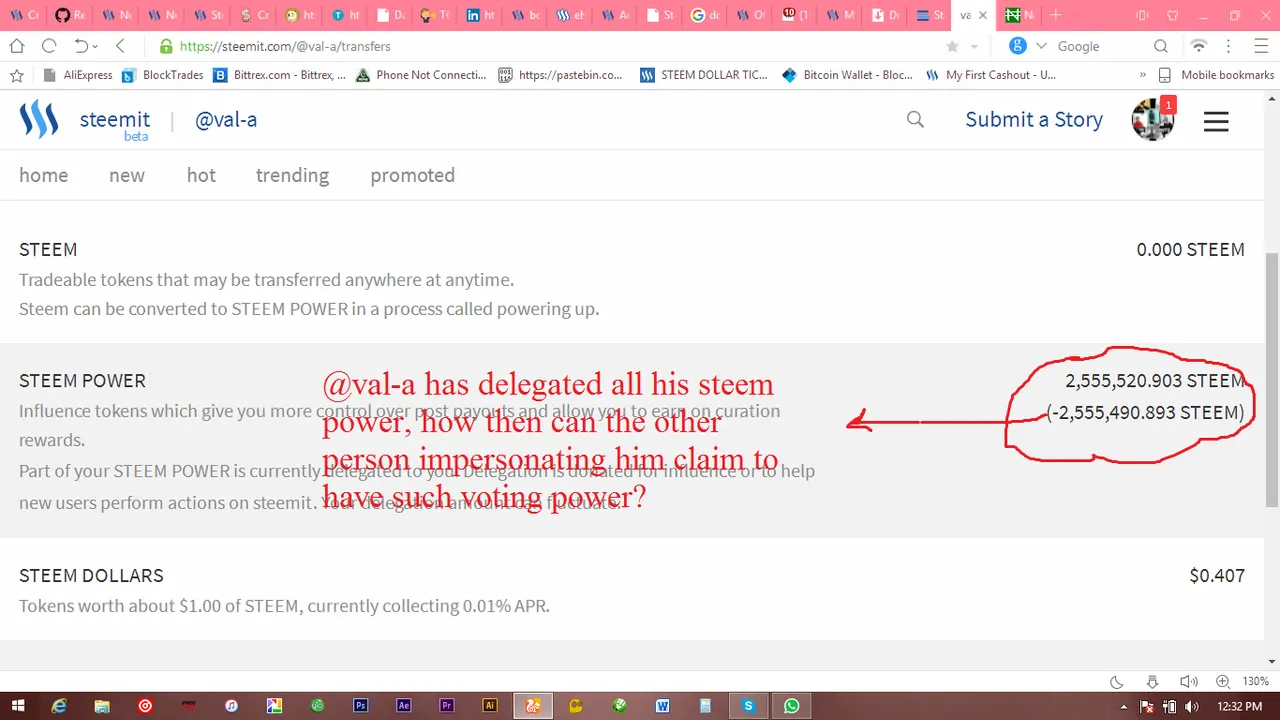Open Microsoft Word from the taskbar
1280x720 pixels.
tap(662, 706)
